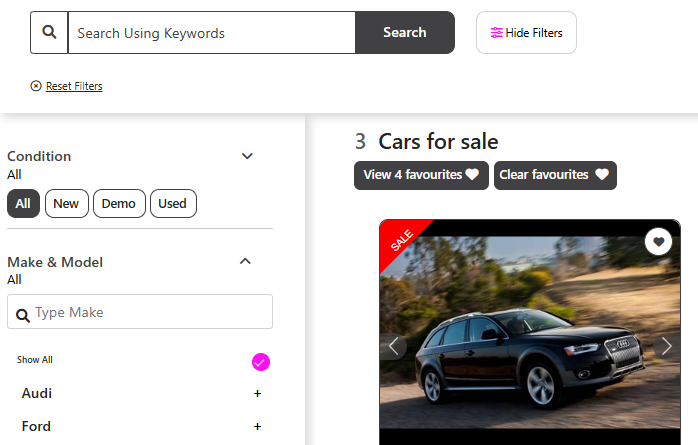Click the Hide Filters button
698x445 pixels.
click(x=526, y=33)
